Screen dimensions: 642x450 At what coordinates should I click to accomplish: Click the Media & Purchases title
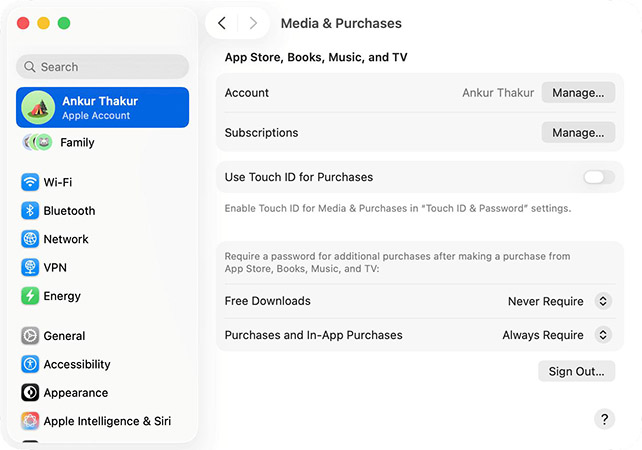(x=341, y=23)
